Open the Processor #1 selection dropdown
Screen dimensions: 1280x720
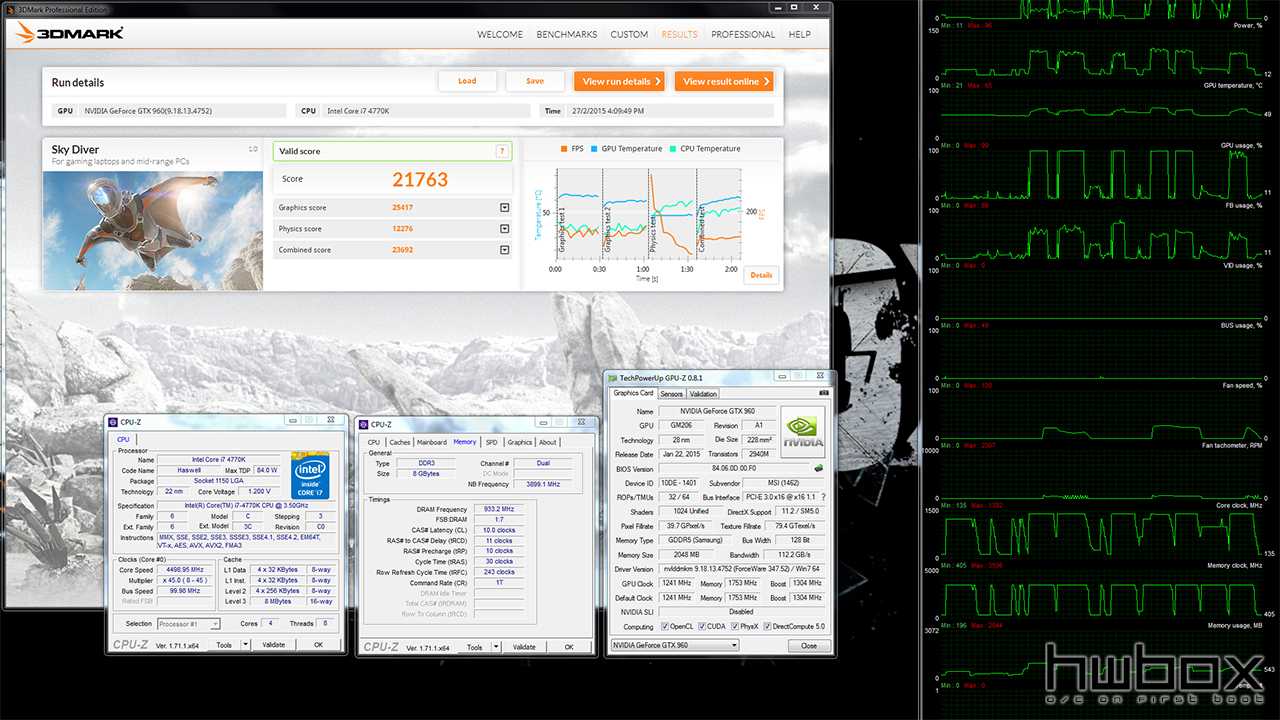[187, 624]
